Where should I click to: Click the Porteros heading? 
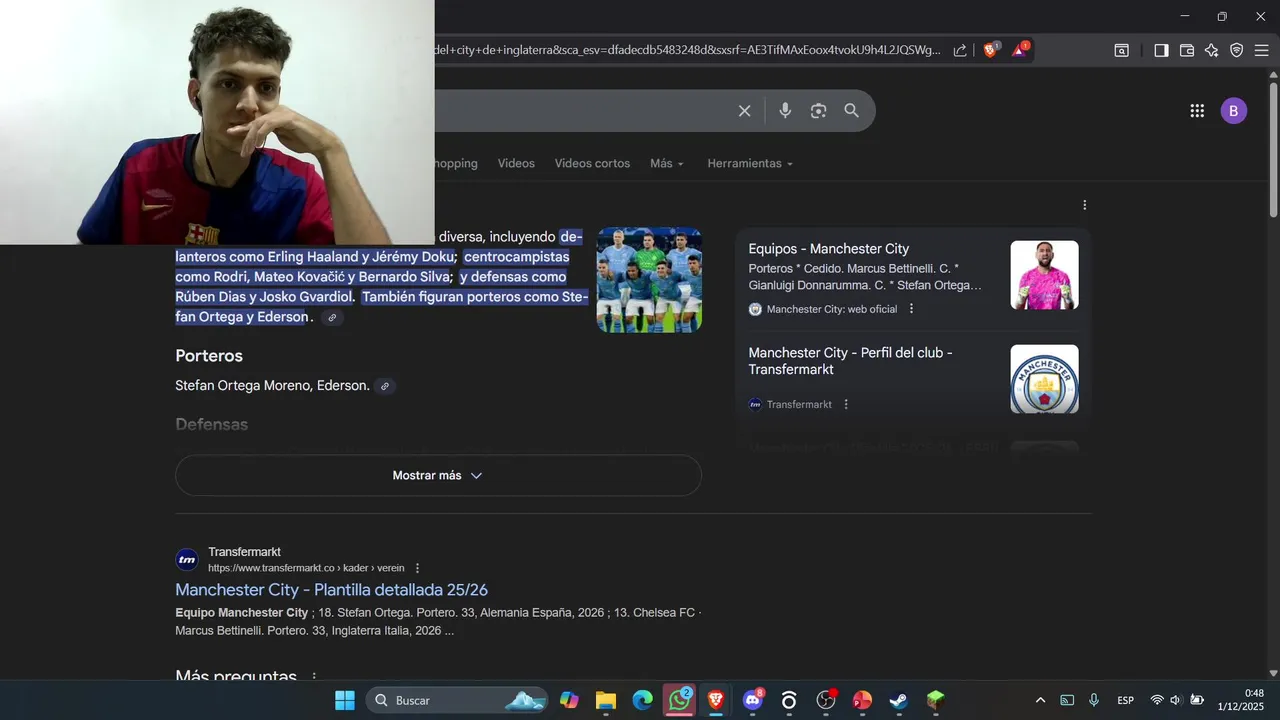[x=209, y=356]
